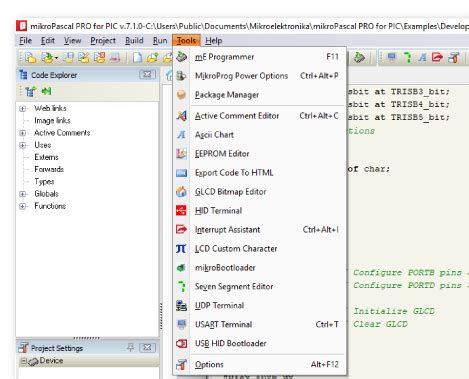This screenshot has height=379, width=469.
Task: Click New File blank page icon
Action: pyautogui.click(x=137, y=58)
